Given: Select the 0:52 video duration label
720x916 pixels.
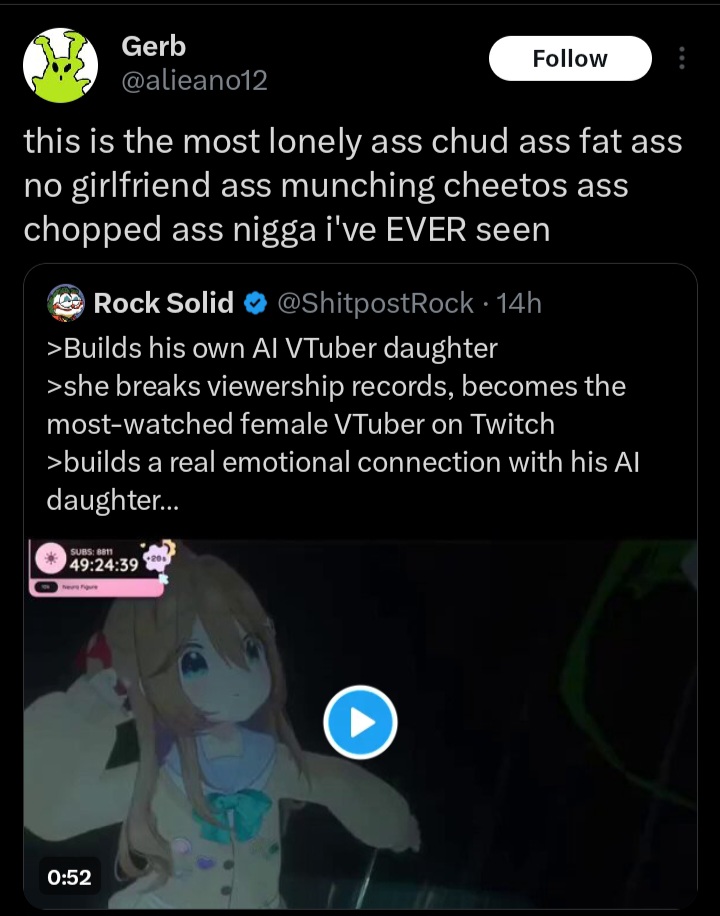Looking at the screenshot, I should (x=70, y=877).
